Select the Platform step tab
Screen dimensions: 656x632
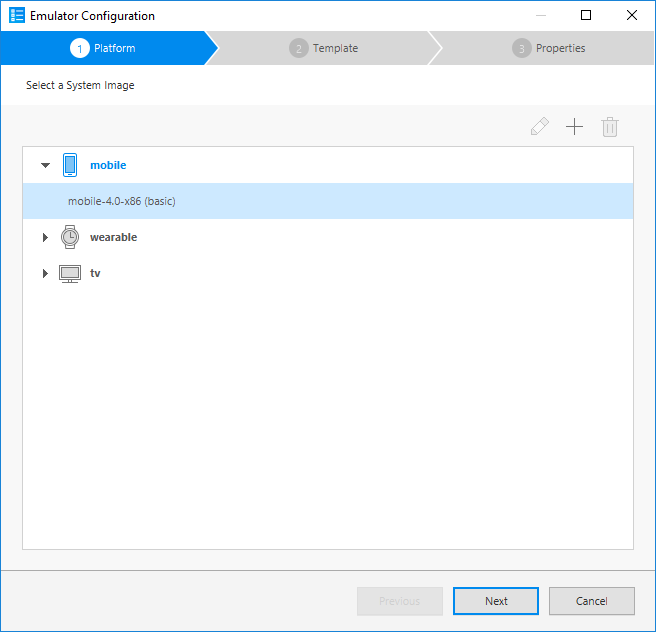click(x=105, y=48)
